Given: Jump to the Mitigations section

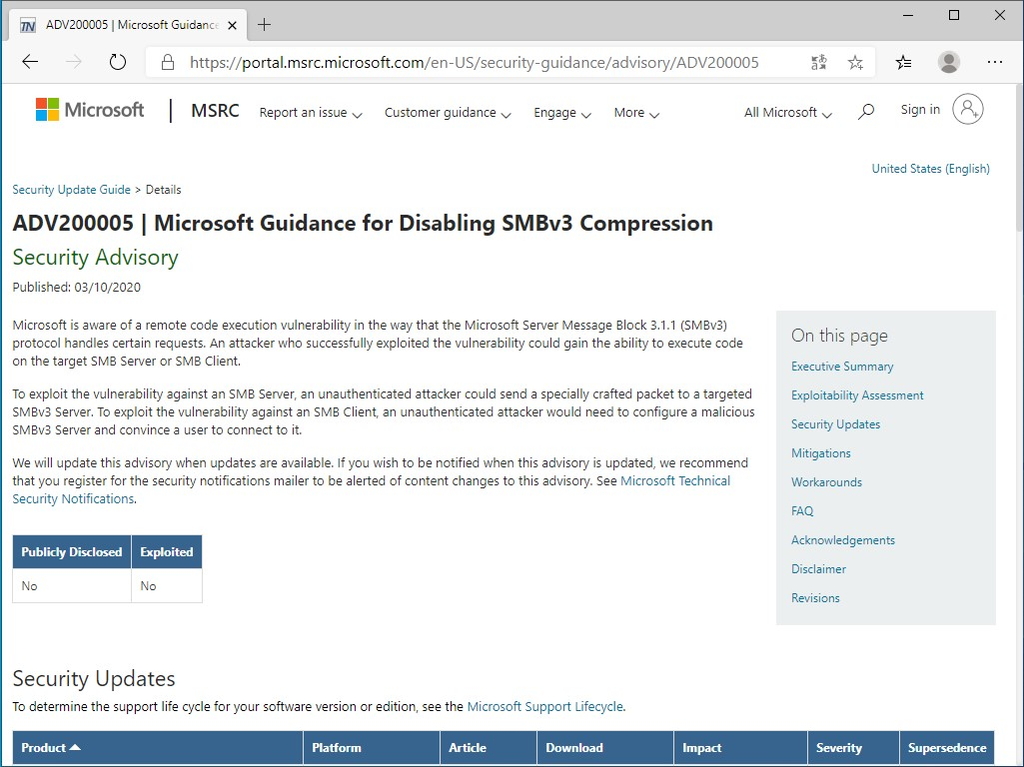Looking at the screenshot, I should [820, 453].
